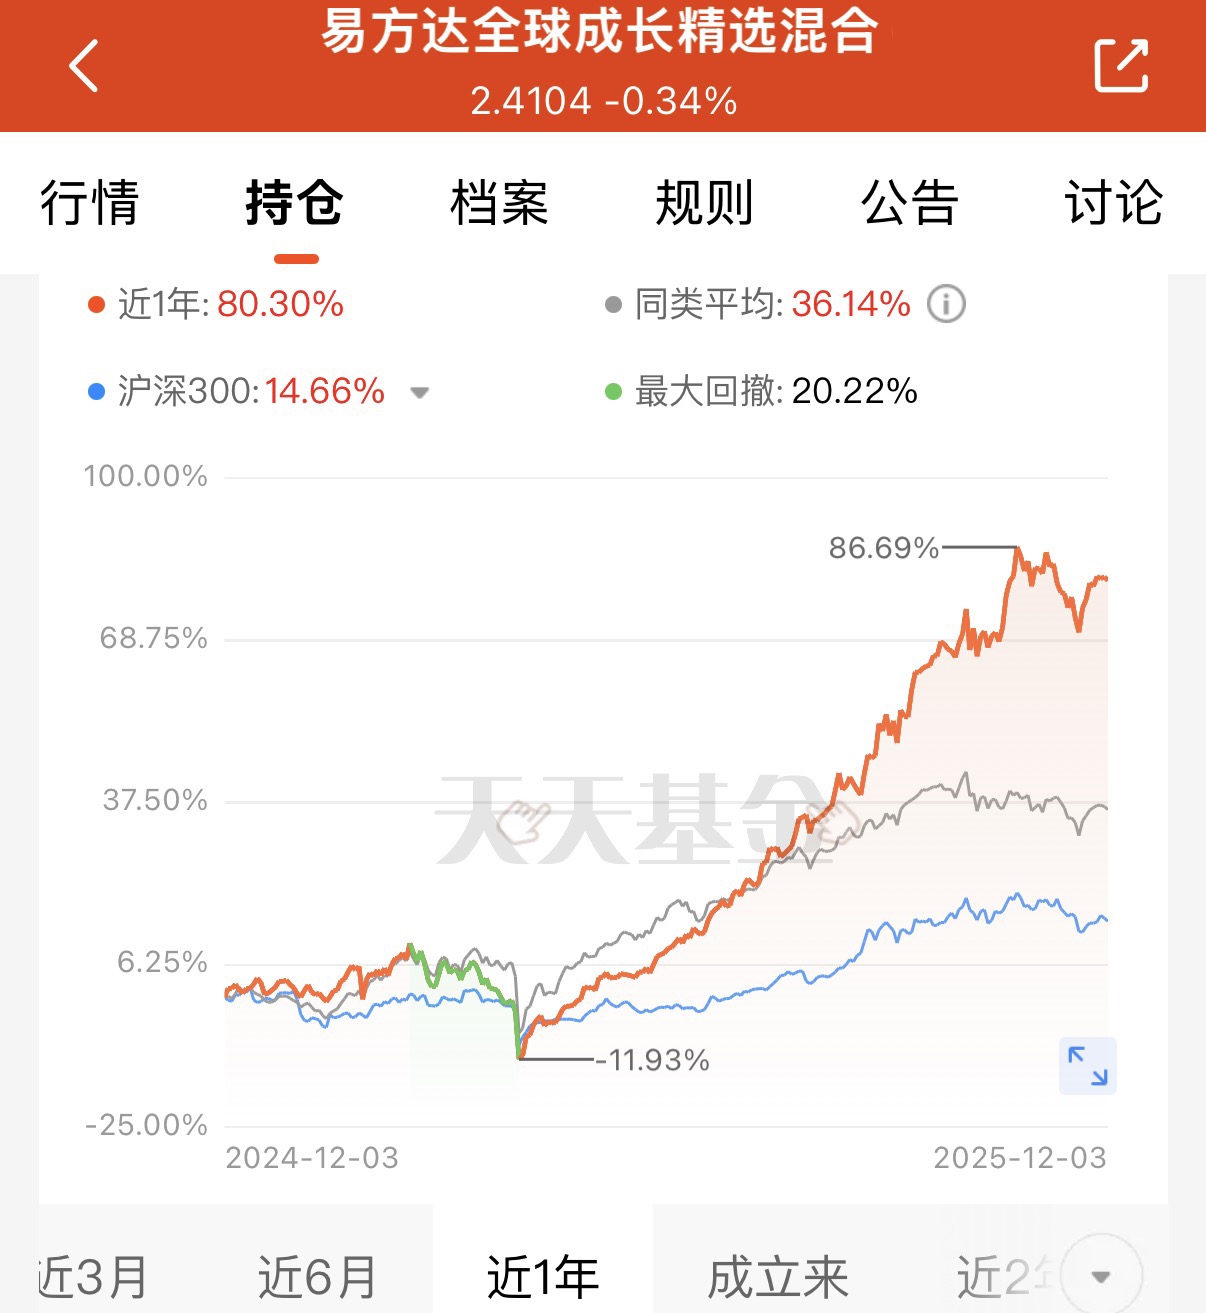
Task: Go to the 规则 tab
Action: click(704, 203)
